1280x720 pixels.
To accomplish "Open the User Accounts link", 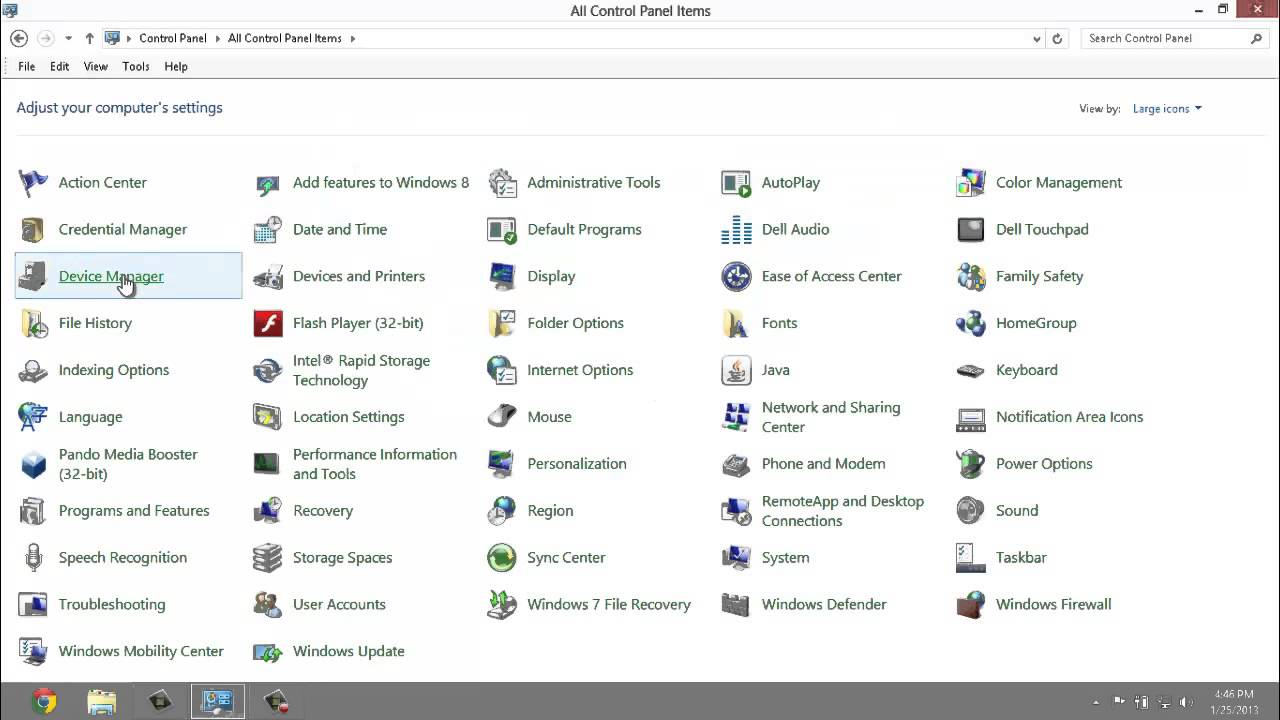I will [339, 605].
